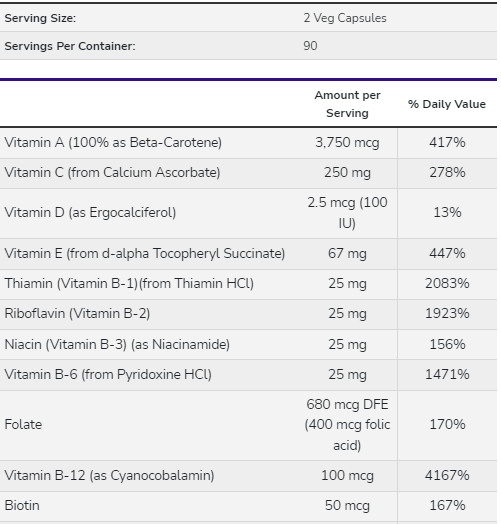Click the Vitamin D Ergocalciferol row label
This screenshot has width=501, height=524.
[90, 213]
